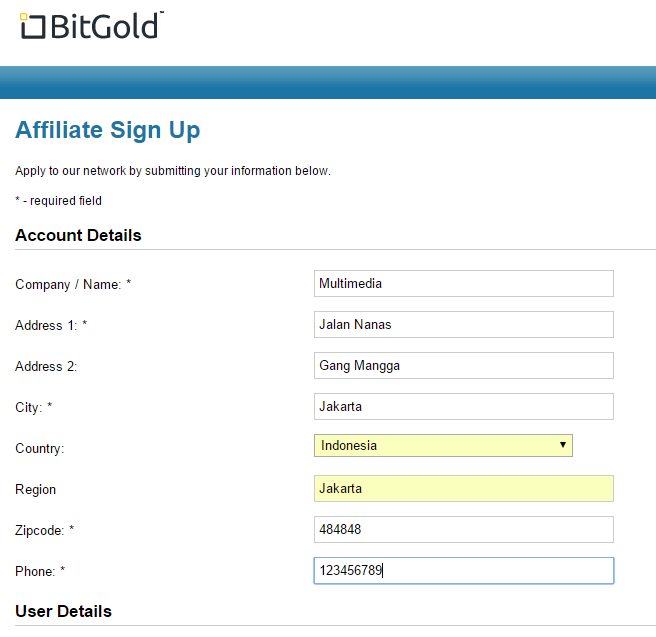Image resolution: width=656 pixels, height=637 pixels.
Task: Click the Company / Name input field
Action: 463,283
